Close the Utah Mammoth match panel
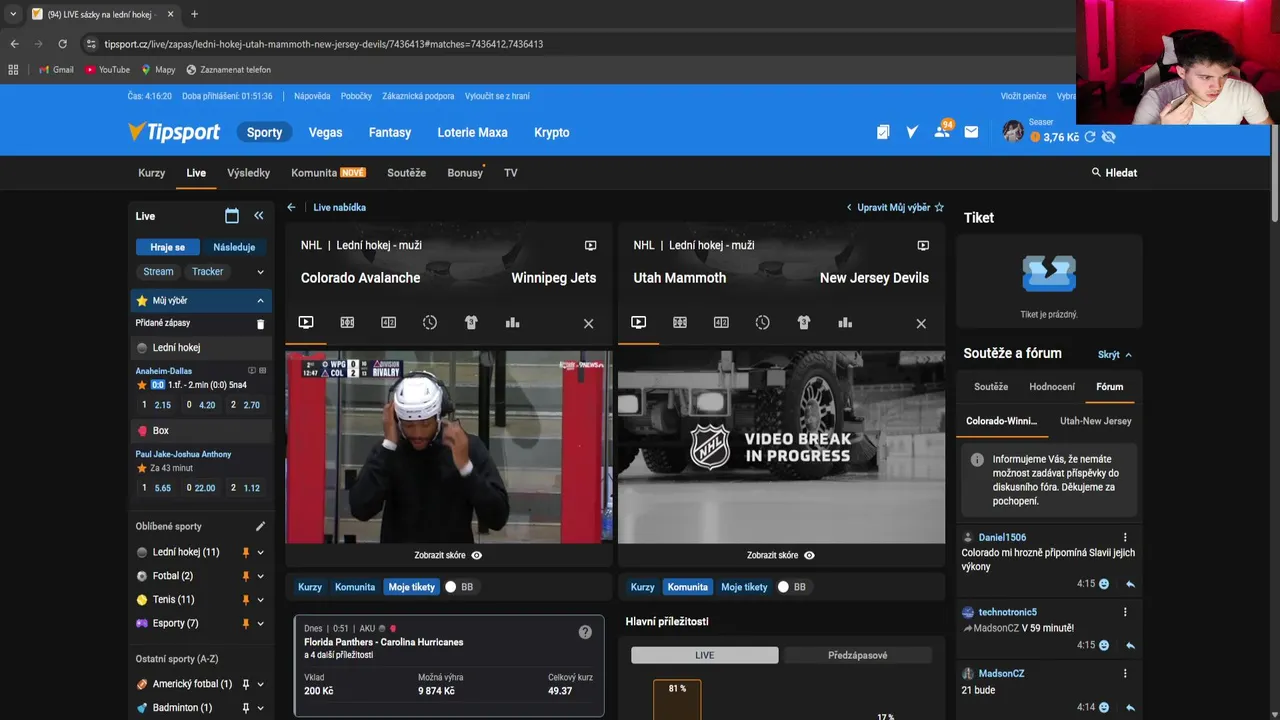The image size is (1280, 720). point(921,324)
